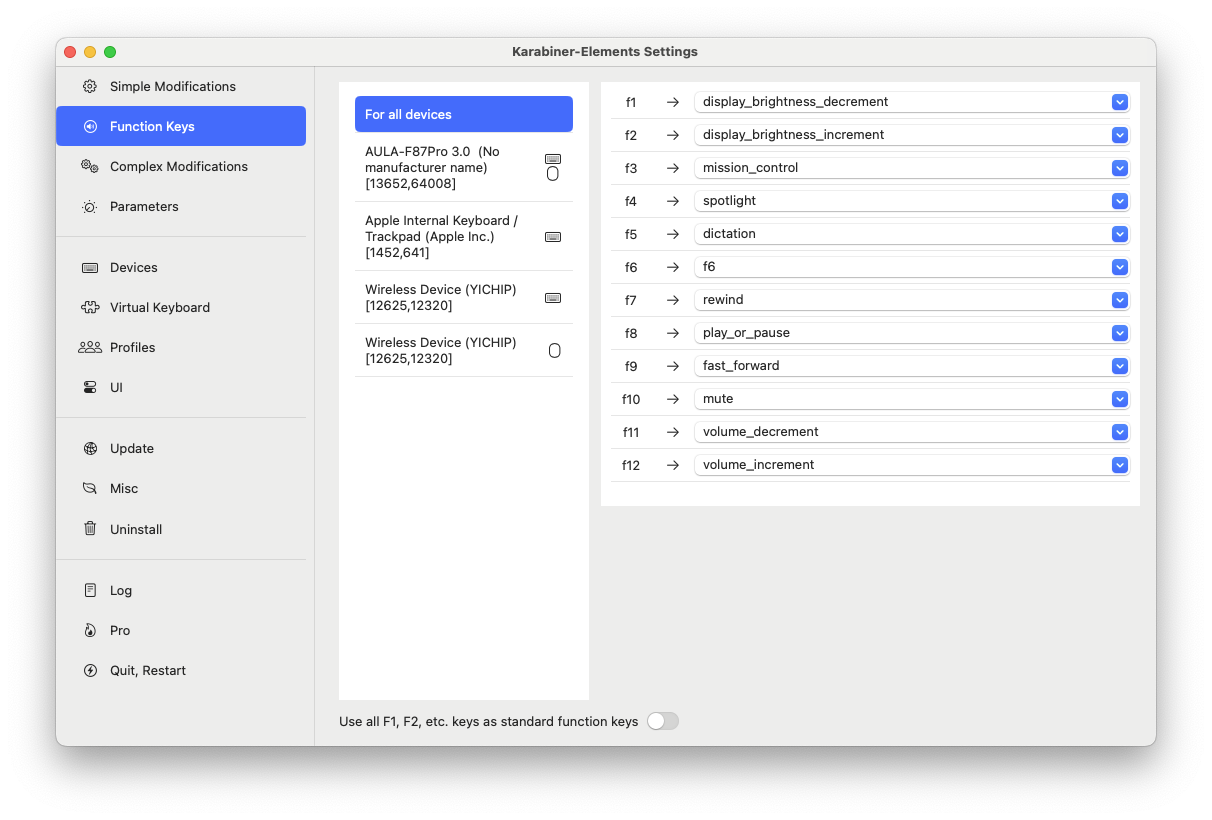Viewport: 1212px width, 820px height.
Task: Click the gear icon beside Simple Modifications
Action: pos(90,86)
